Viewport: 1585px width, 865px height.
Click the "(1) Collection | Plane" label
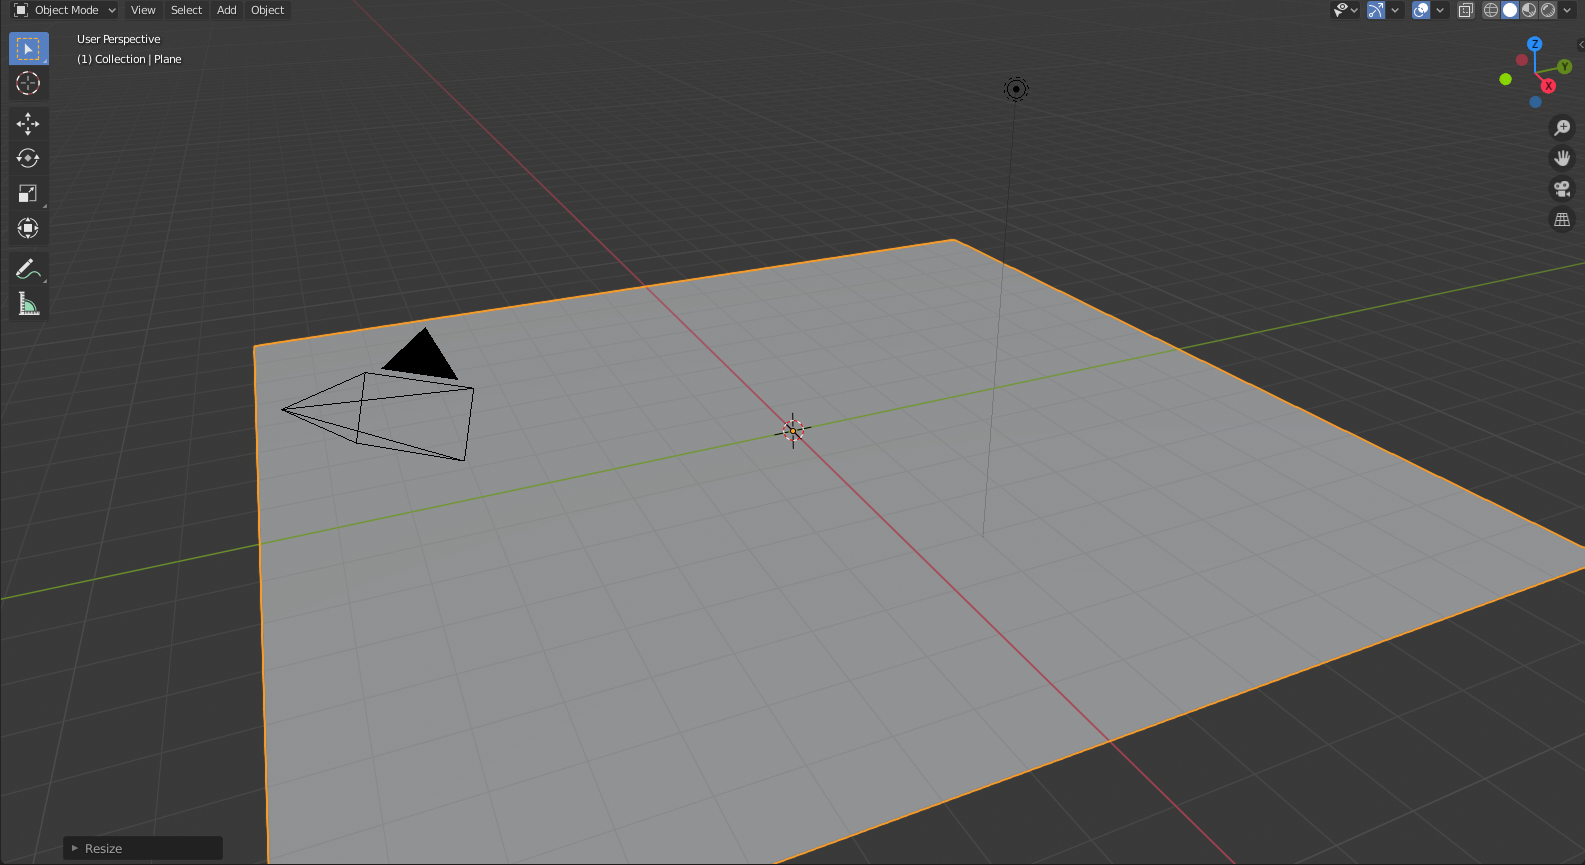pos(129,59)
